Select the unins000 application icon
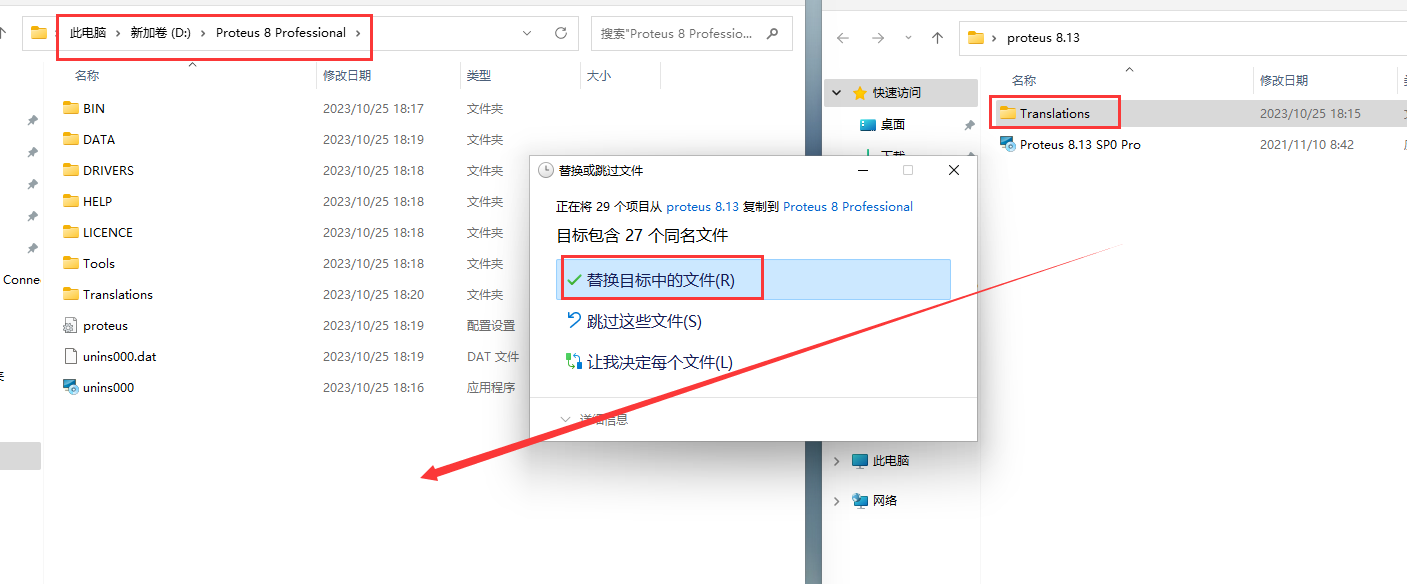 pyautogui.click(x=70, y=387)
